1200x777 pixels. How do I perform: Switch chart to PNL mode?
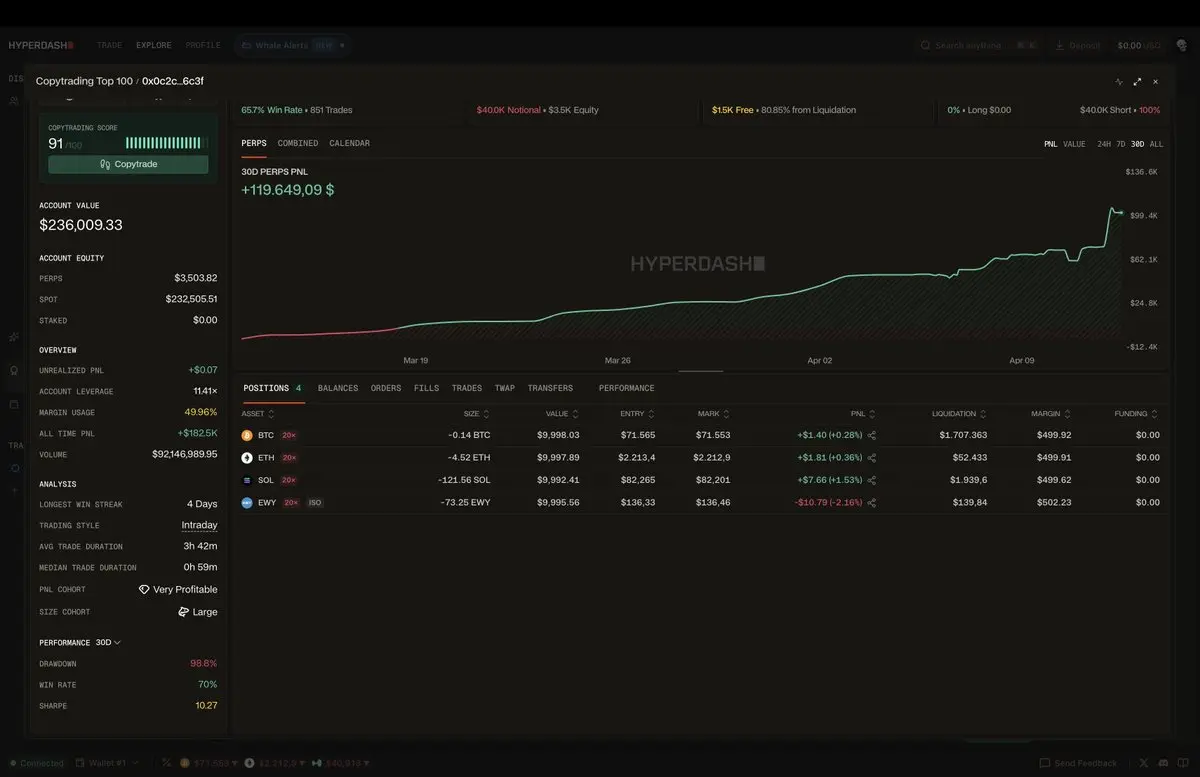[x=1051, y=144]
